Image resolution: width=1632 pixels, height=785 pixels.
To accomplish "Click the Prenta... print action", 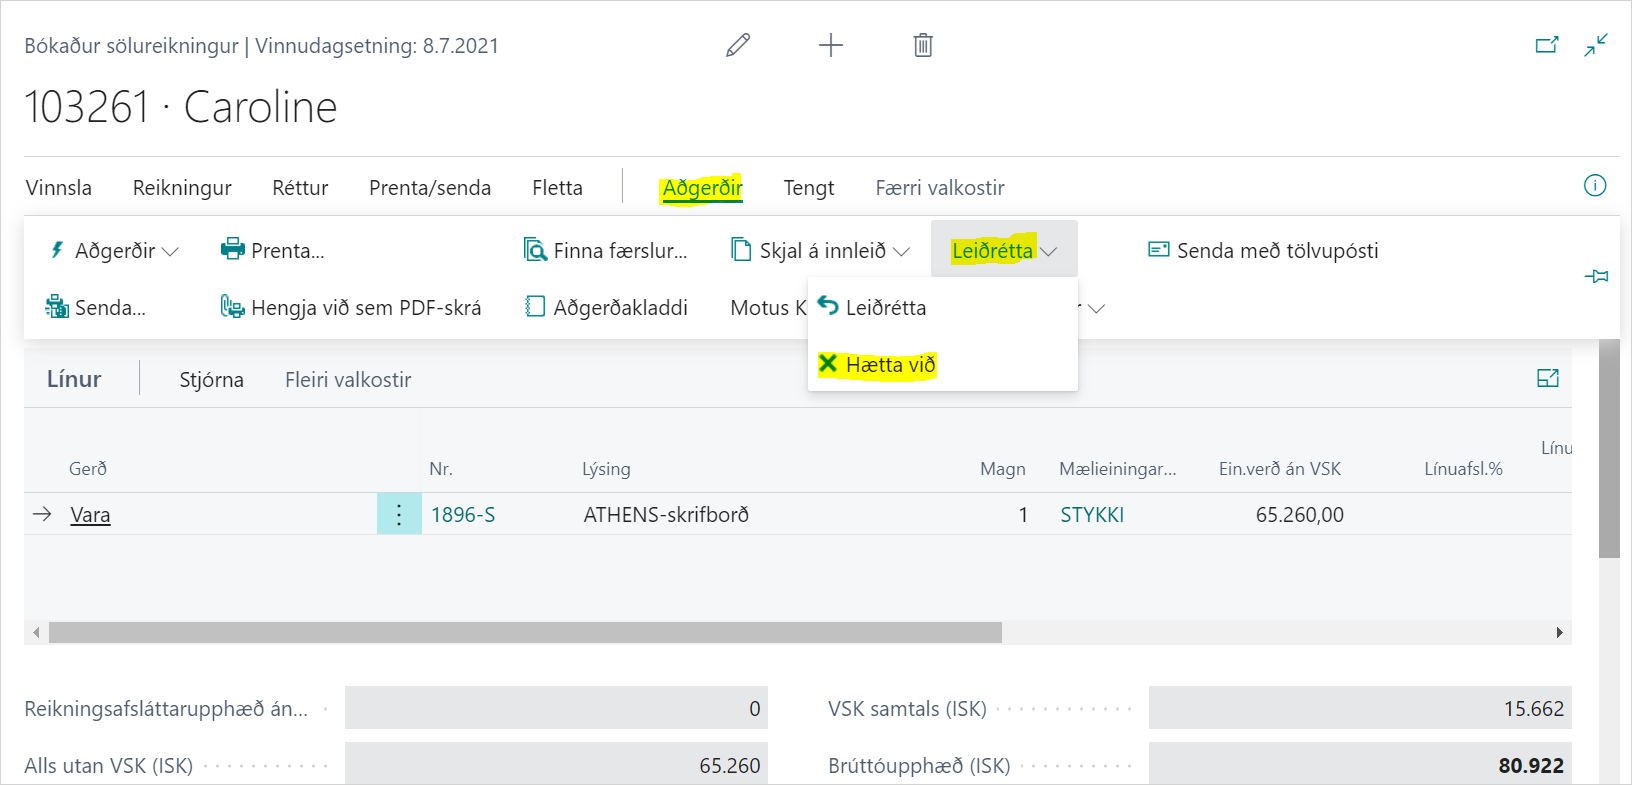I will [273, 250].
